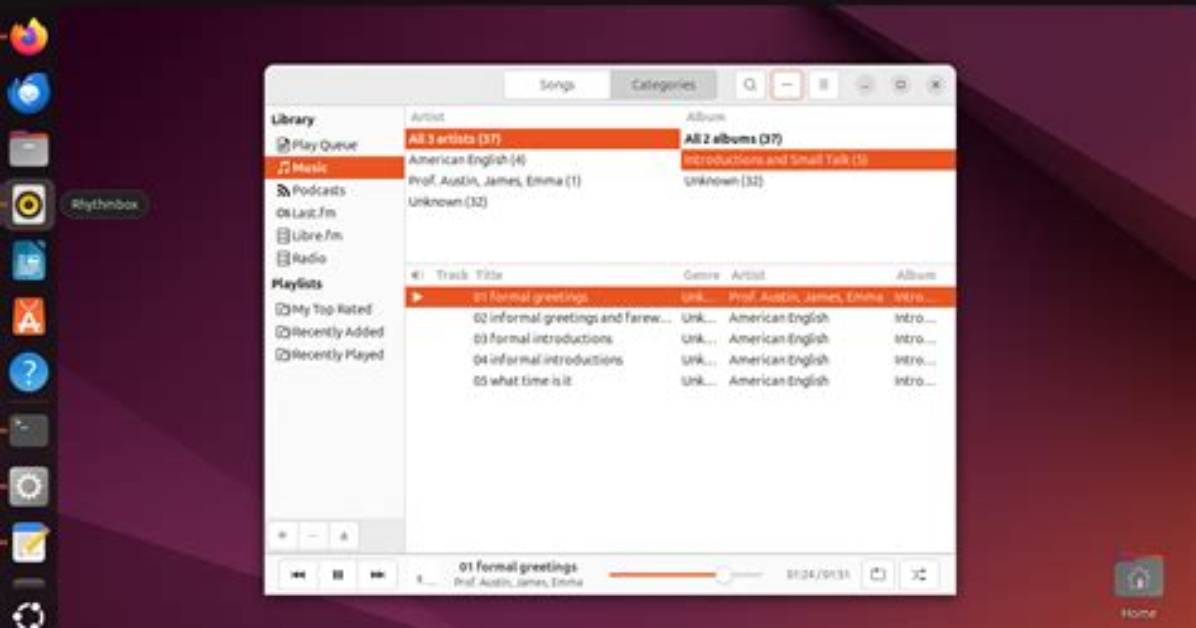Open Radio in the sidebar
The width and height of the screenshot is (1196, 628).
coord(335,259)
